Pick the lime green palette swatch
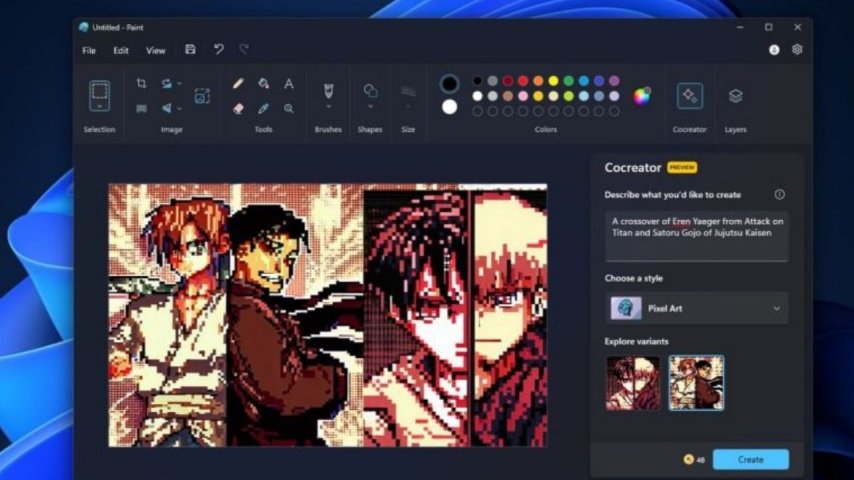The height and width of the screenshot is (480, 854). tap(569, 96)
